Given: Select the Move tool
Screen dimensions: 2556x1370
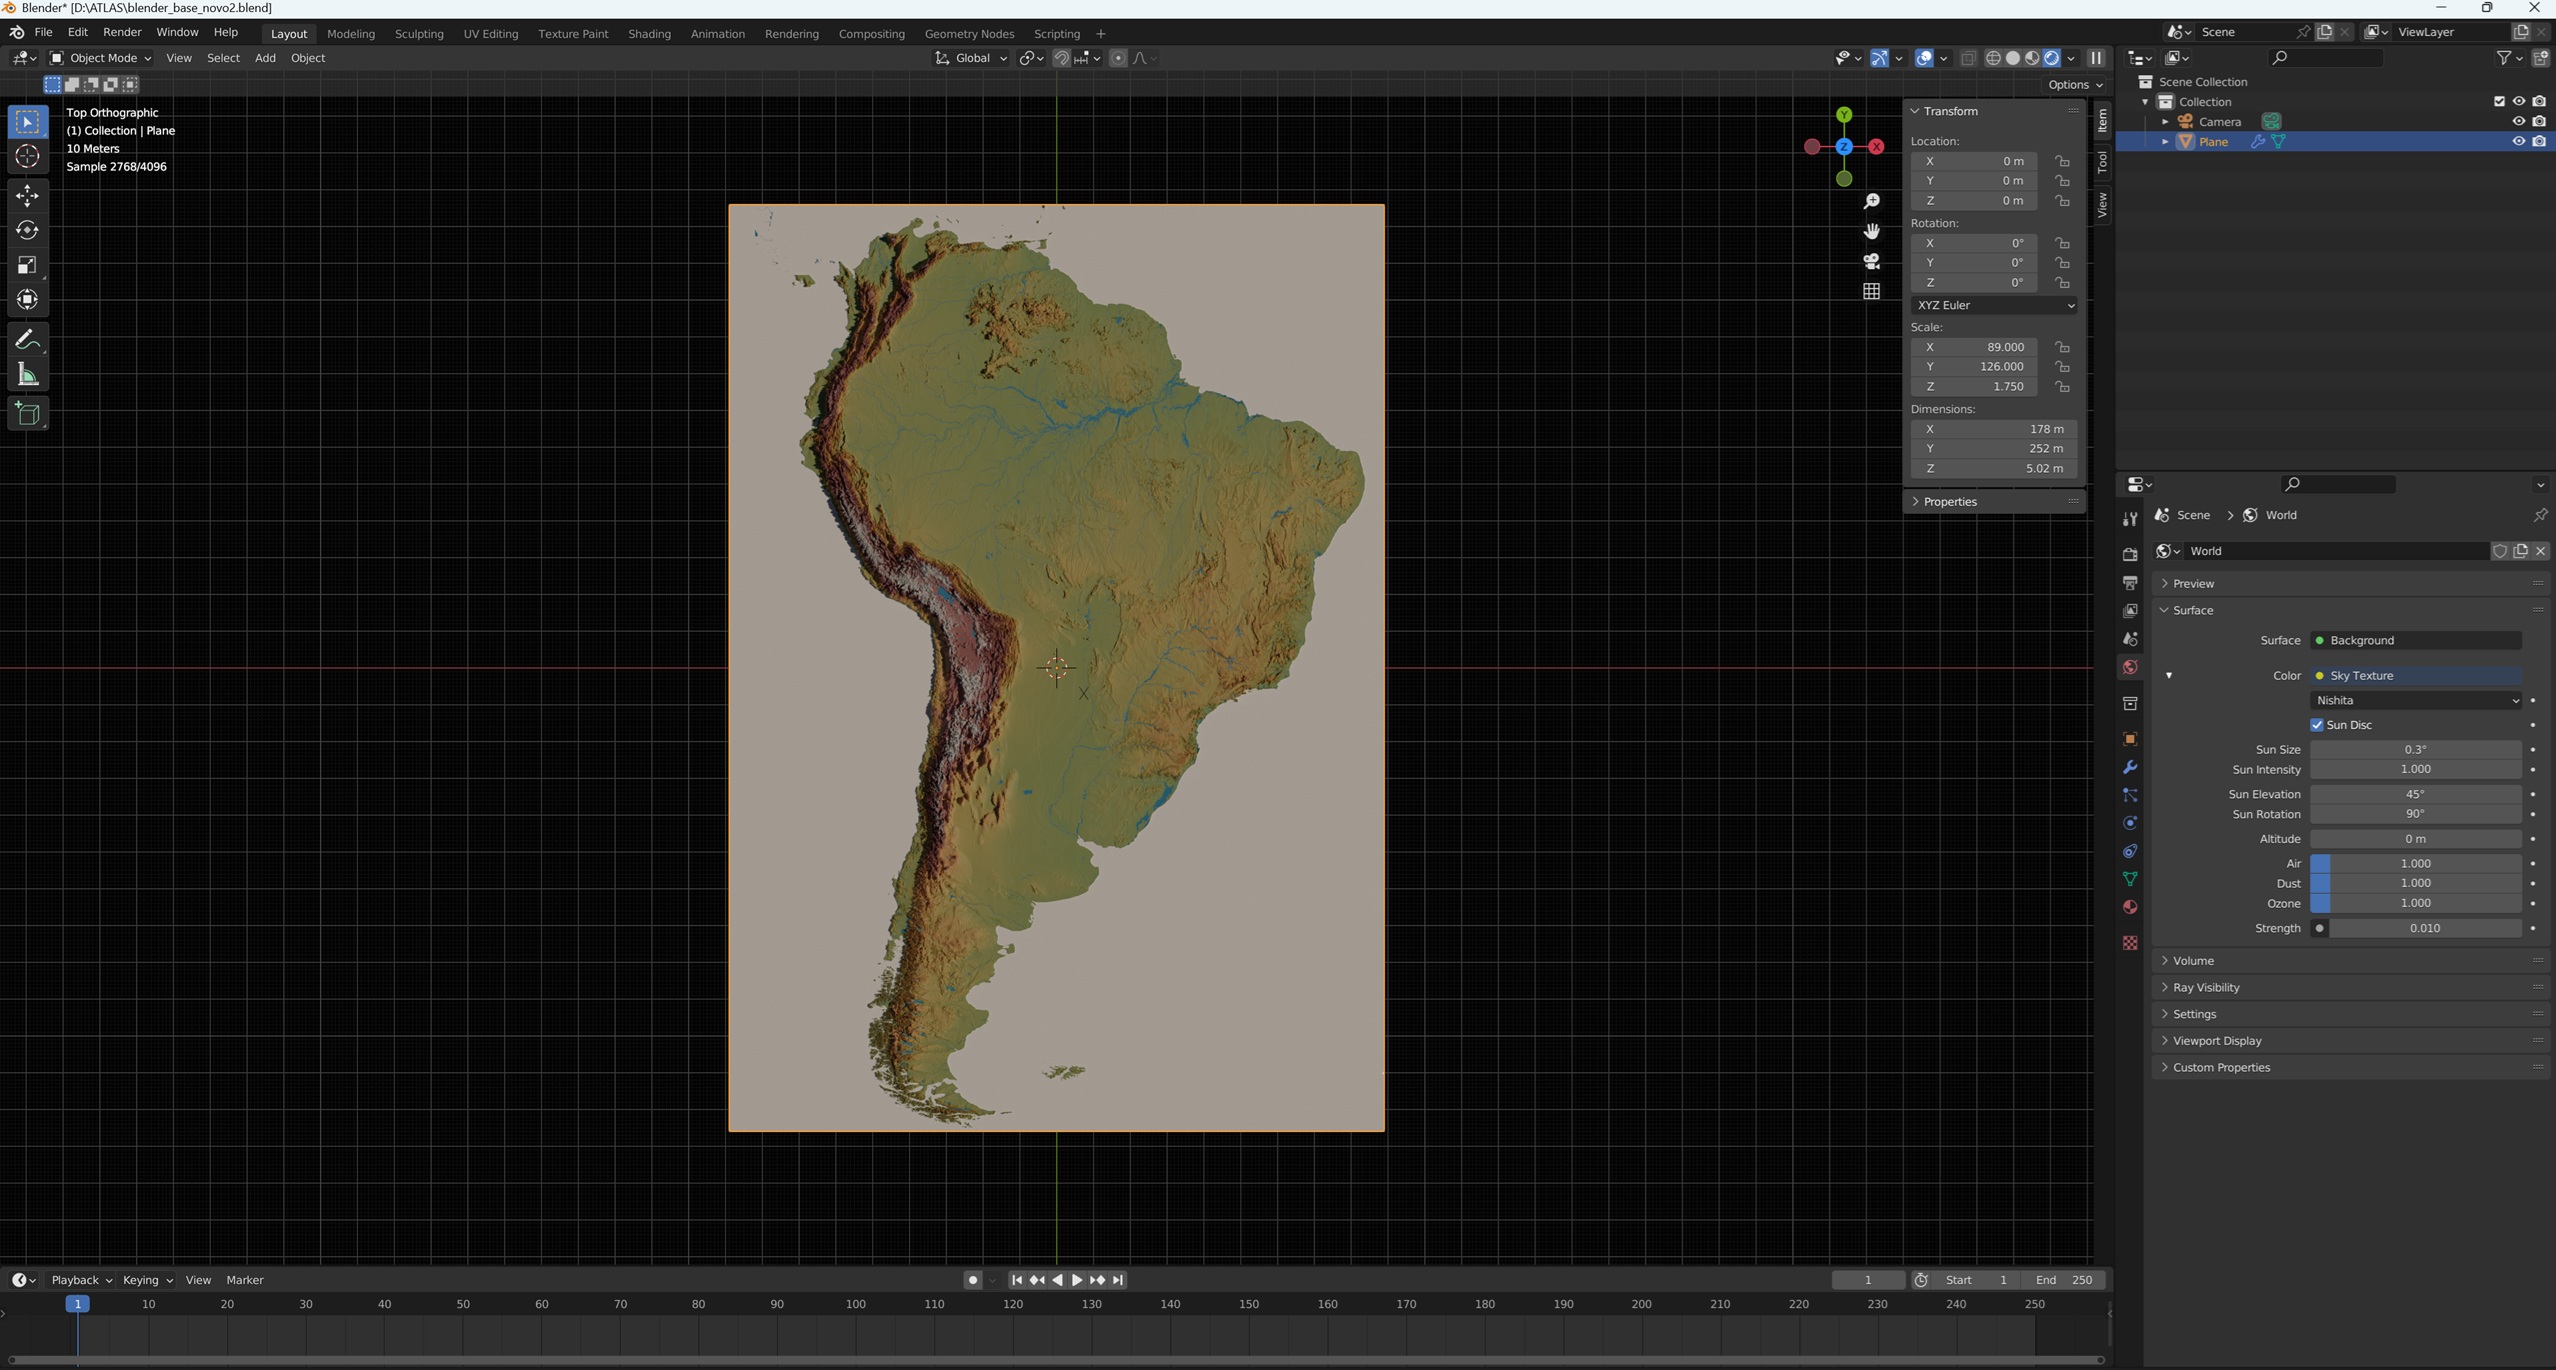Looking at the screenshot, I should [27, 196].
